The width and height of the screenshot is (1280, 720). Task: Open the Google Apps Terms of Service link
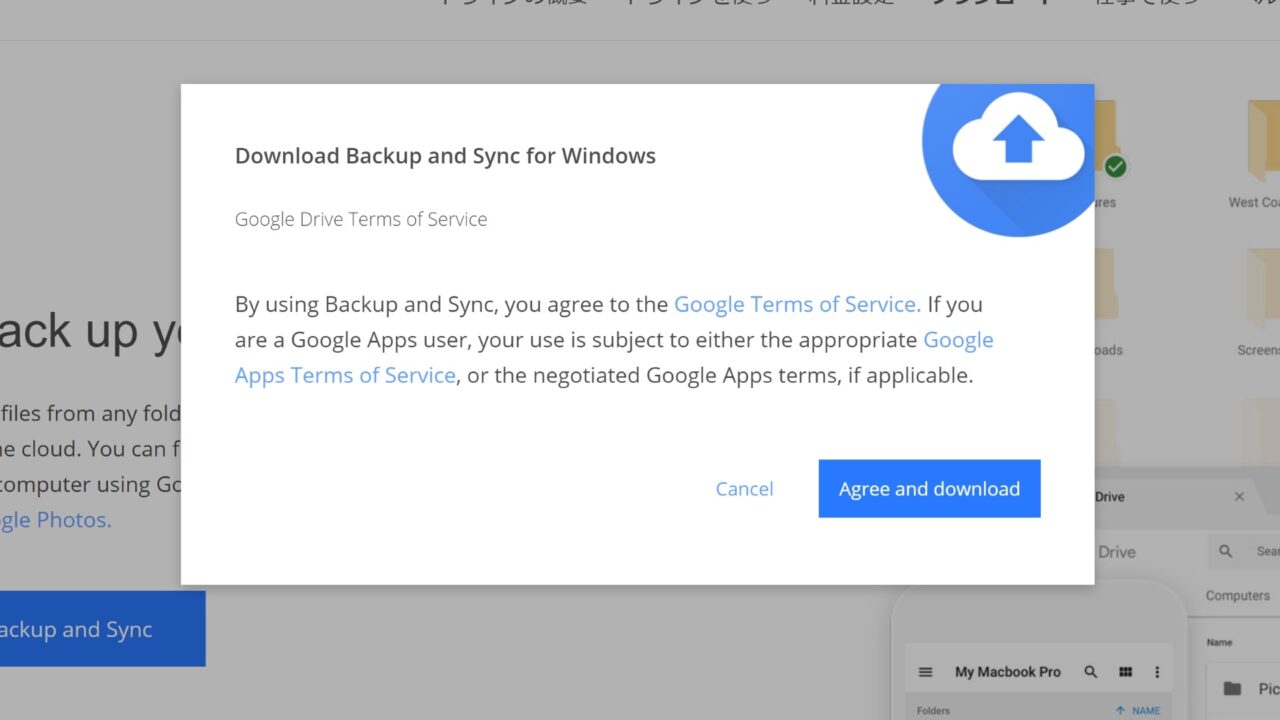coord(345,375)
